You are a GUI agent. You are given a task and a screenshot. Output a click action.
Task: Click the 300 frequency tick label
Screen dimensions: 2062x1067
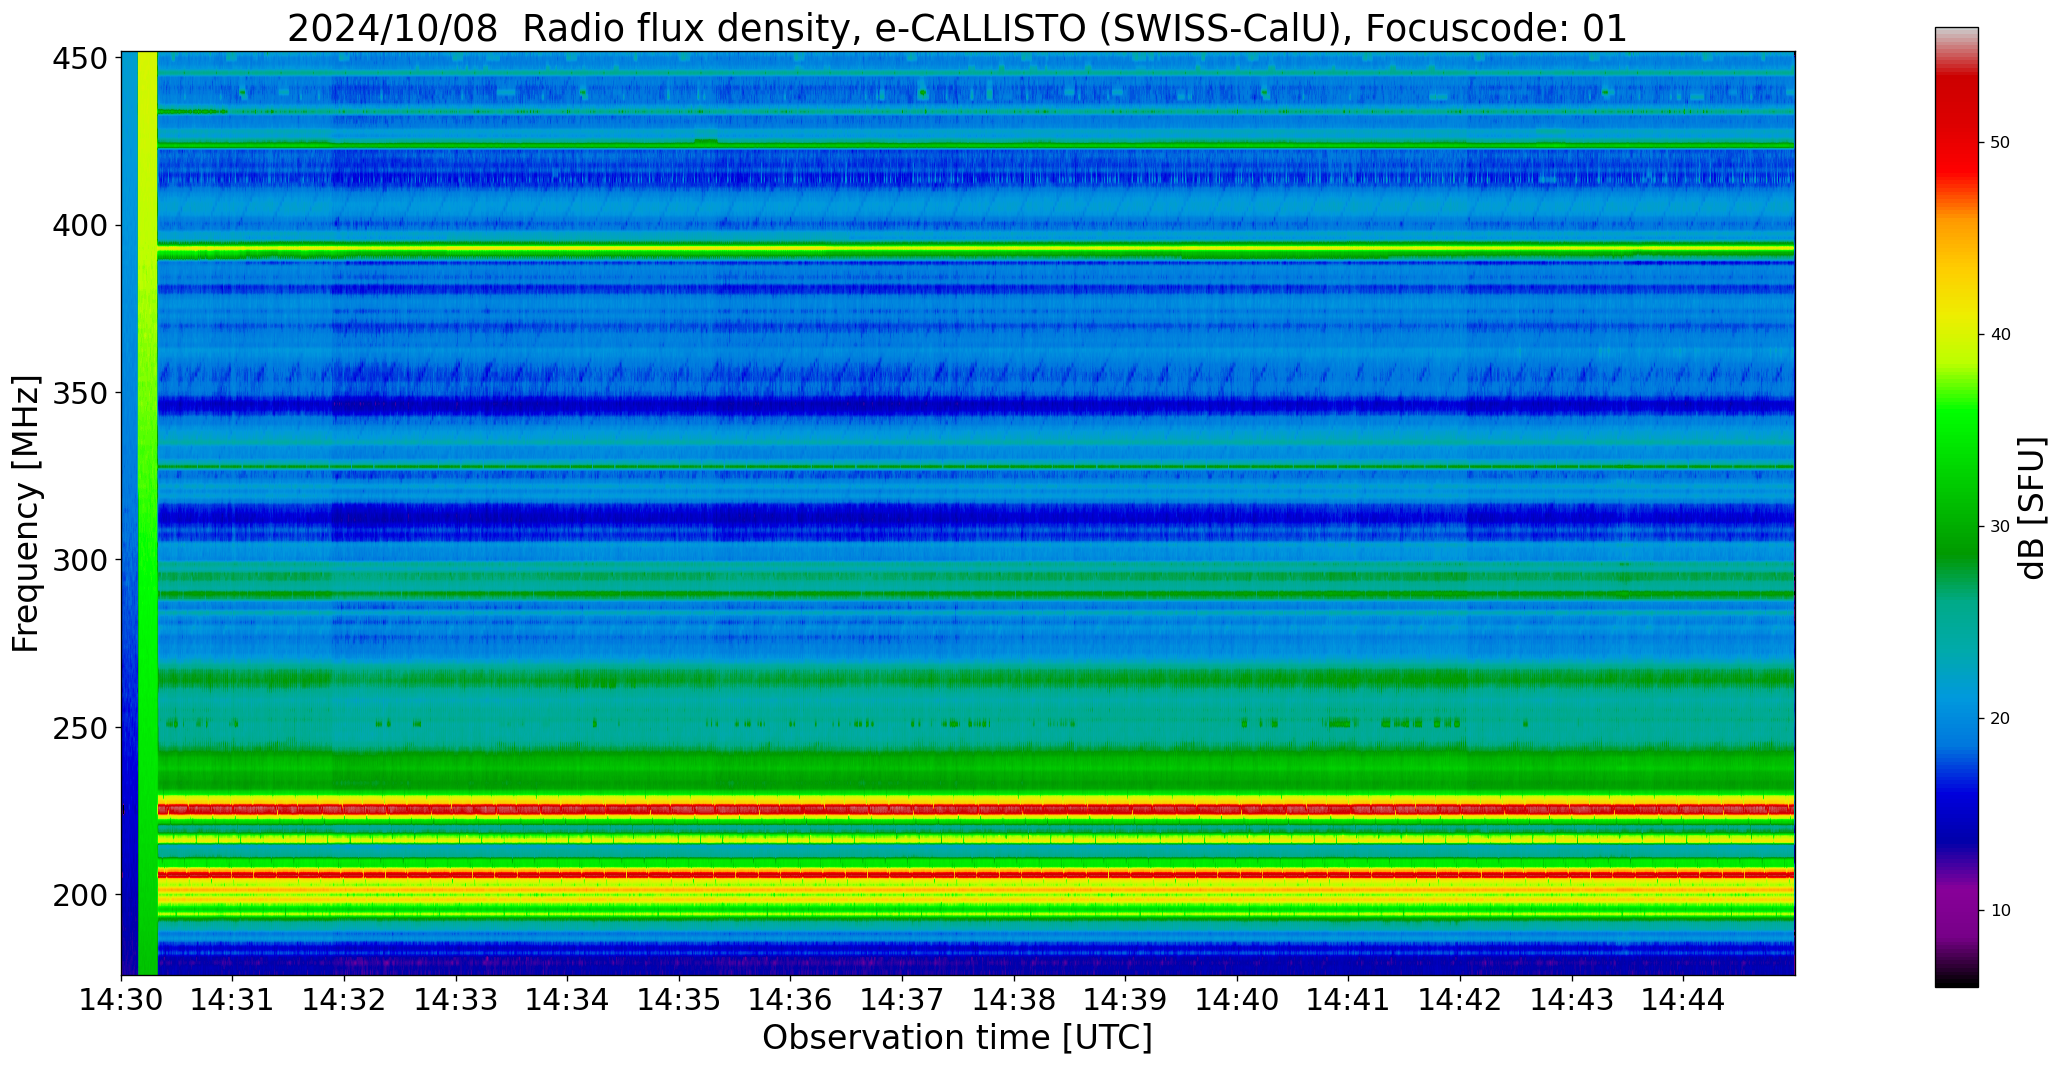click(x=79, y=560)
